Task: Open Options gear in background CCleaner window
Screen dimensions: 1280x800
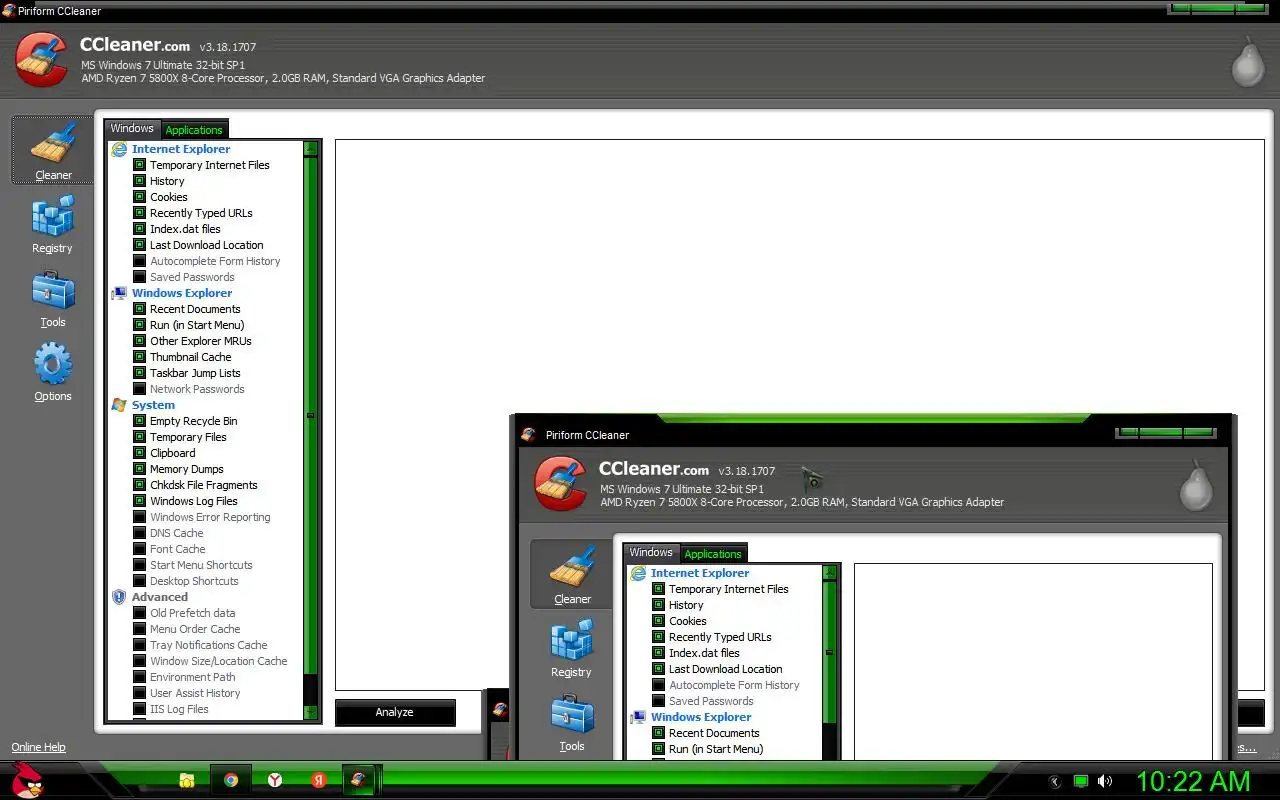Action: tap(53, 372)
